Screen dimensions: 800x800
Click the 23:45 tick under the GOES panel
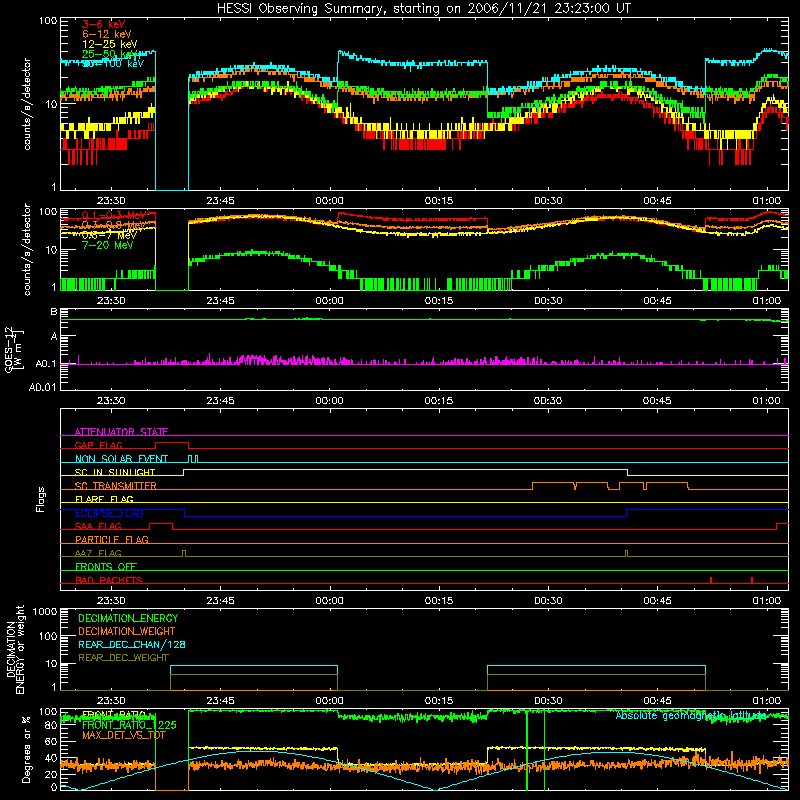[220, 401]
